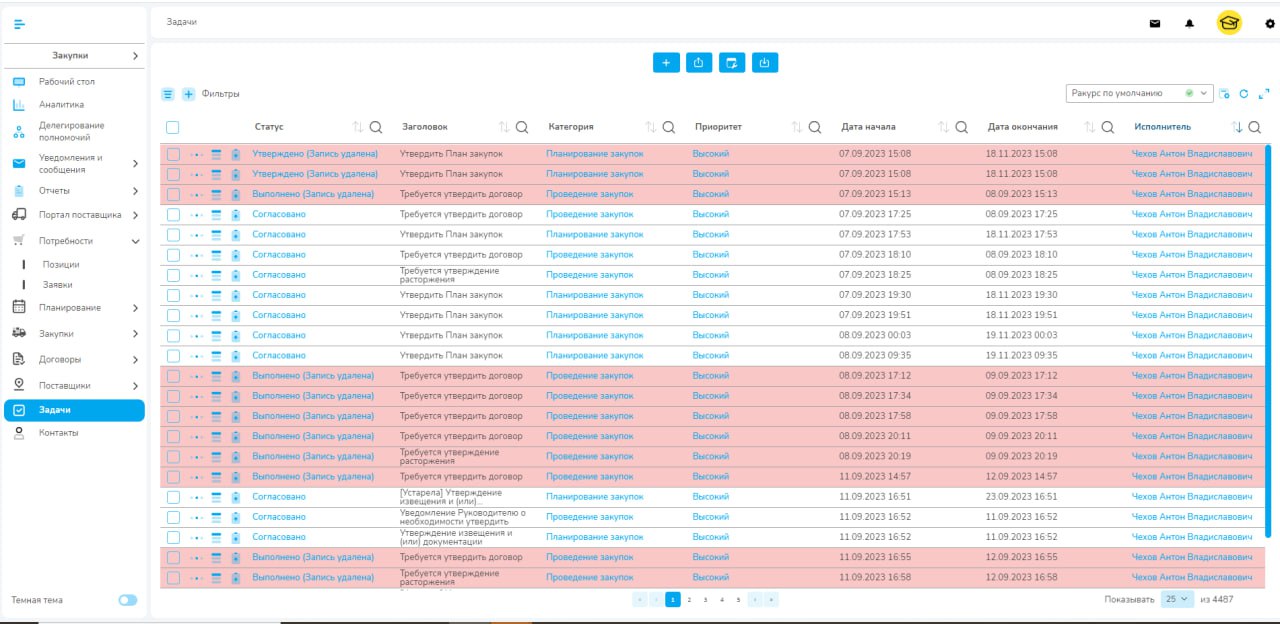Expand the Планирование submenu

pyautogui.click(x=136, y=308)
